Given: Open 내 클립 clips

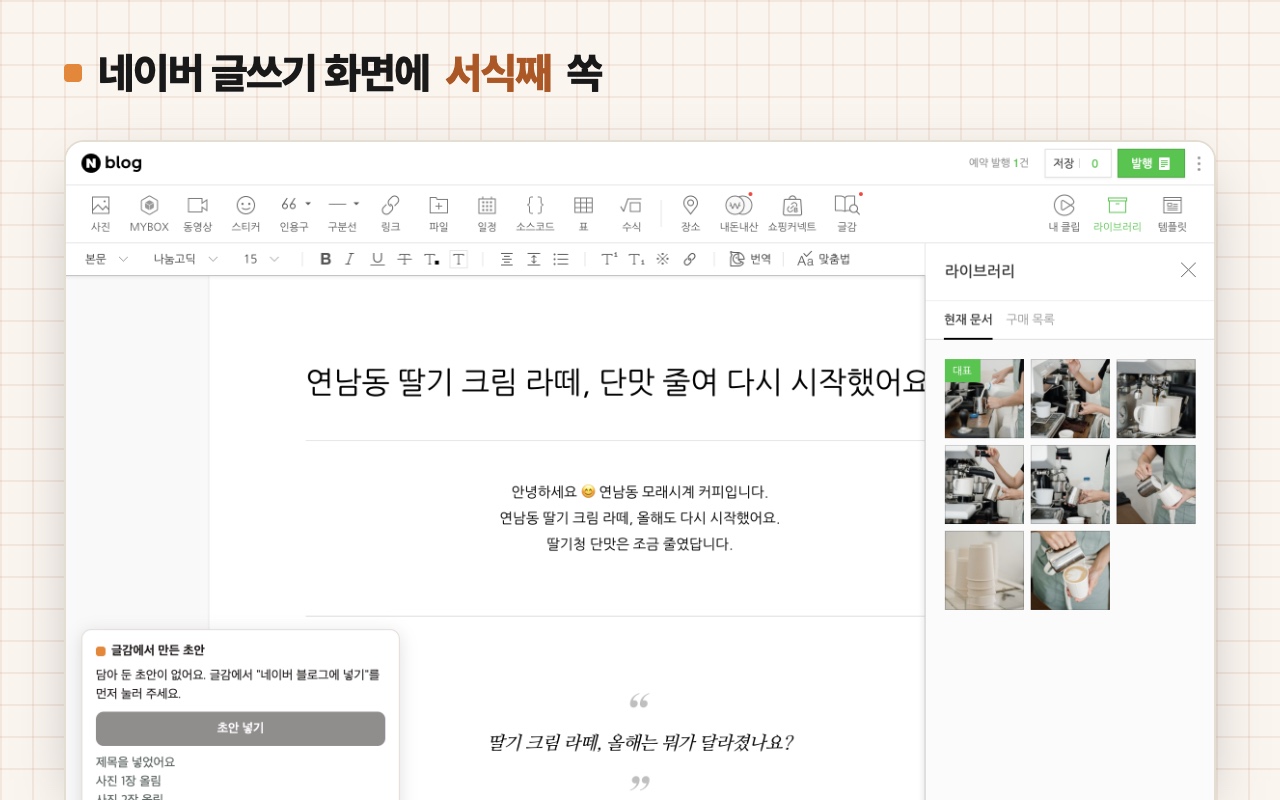Looking at the screenshot, I should [1064, 213].
